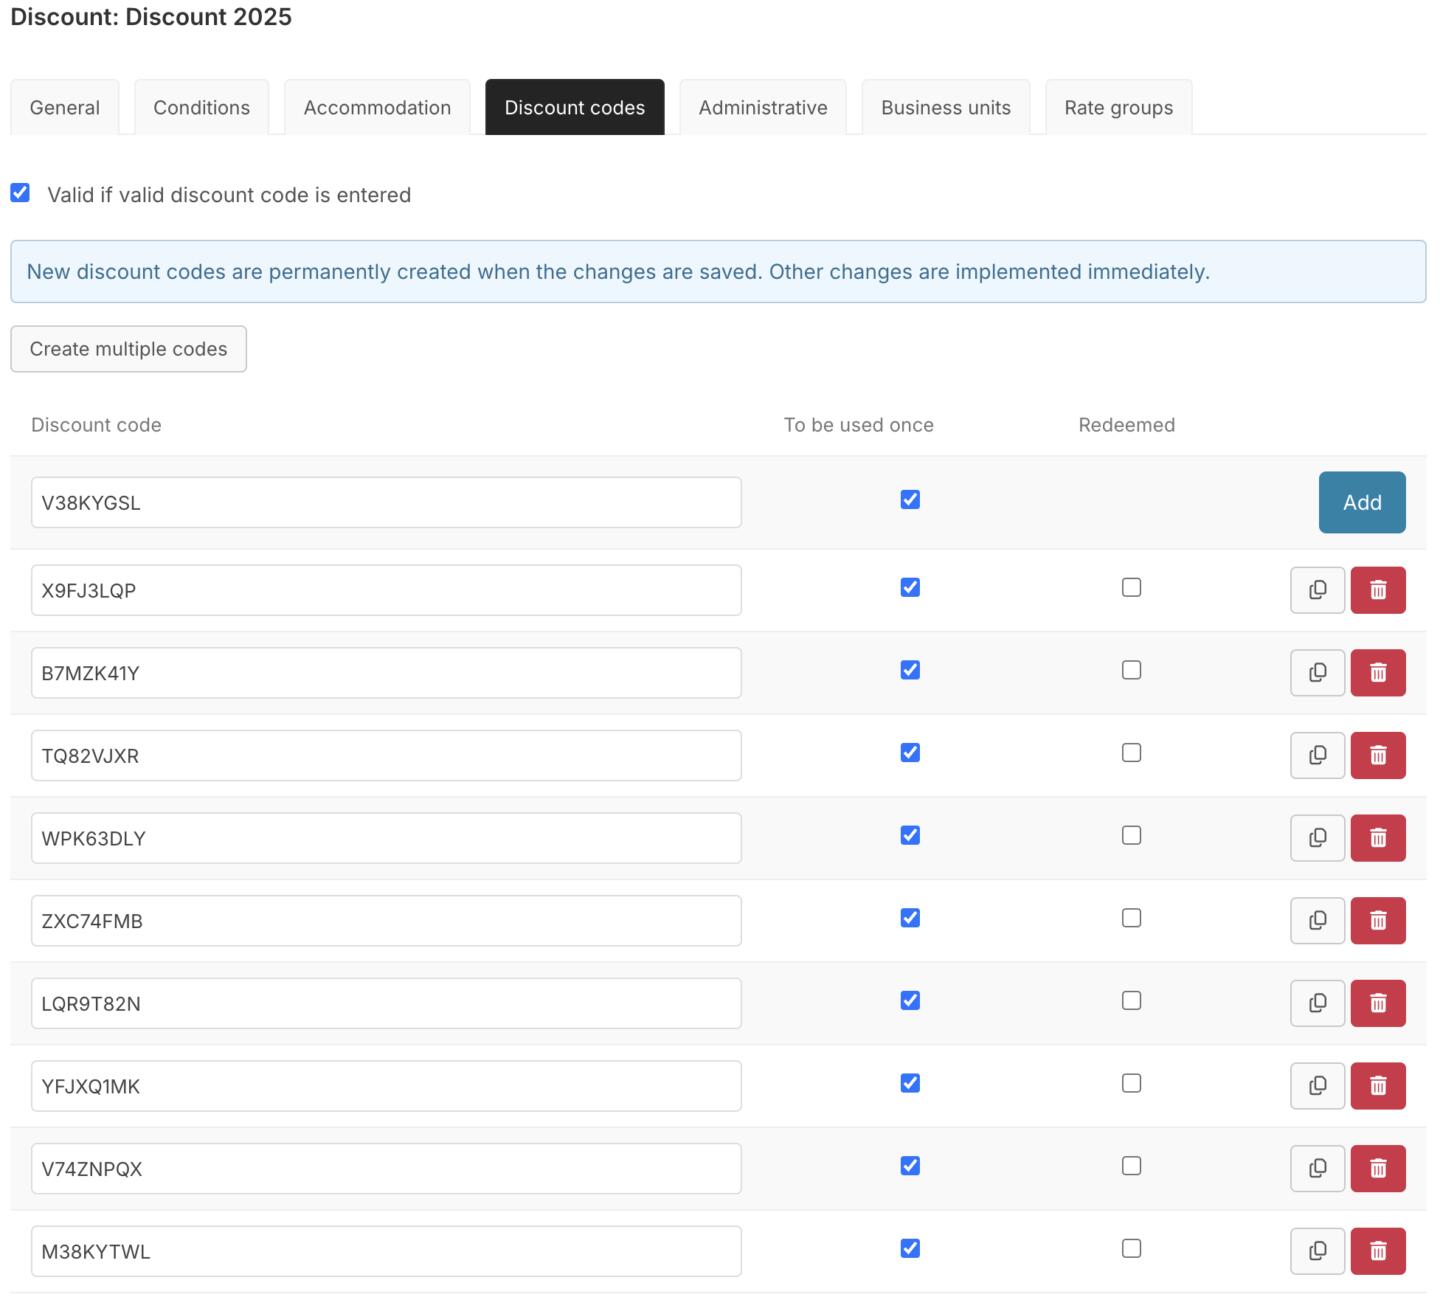Click Create multiple codes button
1440x1297 pixels.
click(x=128, y=349)
